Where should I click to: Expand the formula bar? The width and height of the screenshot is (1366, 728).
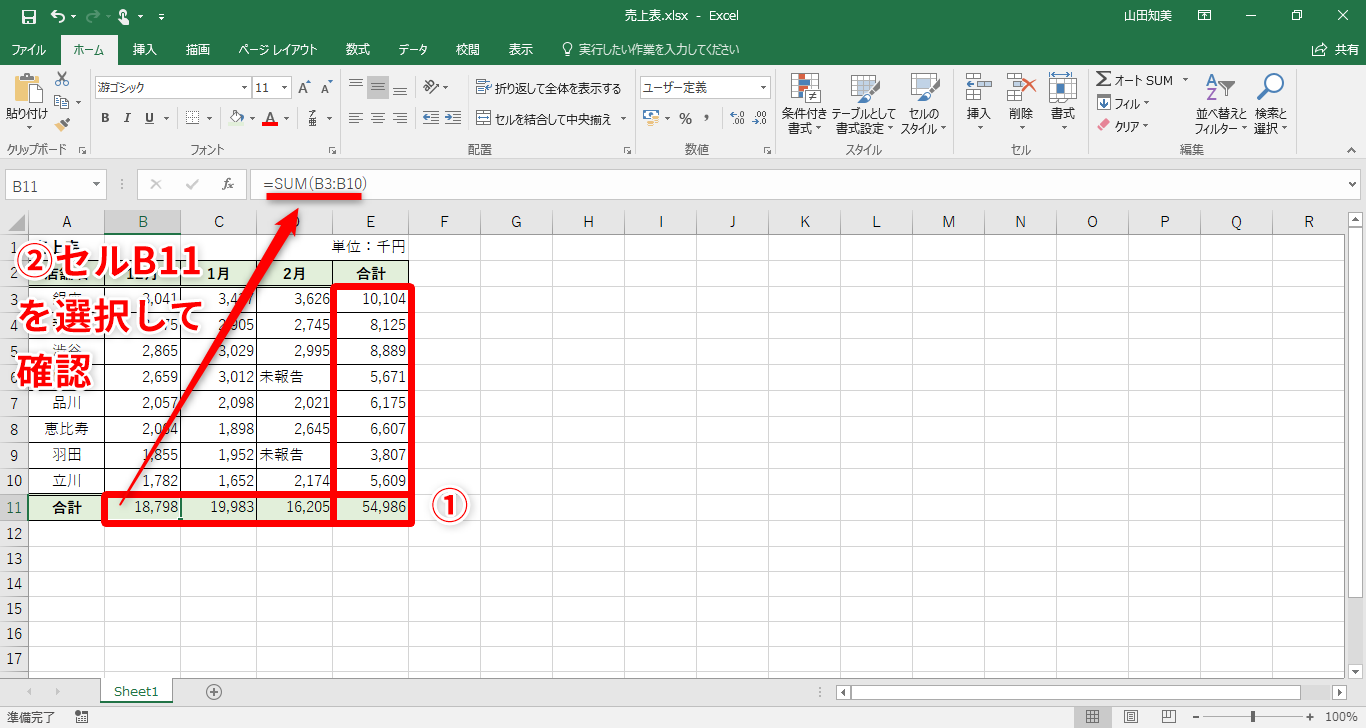[x=1353, y=184]
